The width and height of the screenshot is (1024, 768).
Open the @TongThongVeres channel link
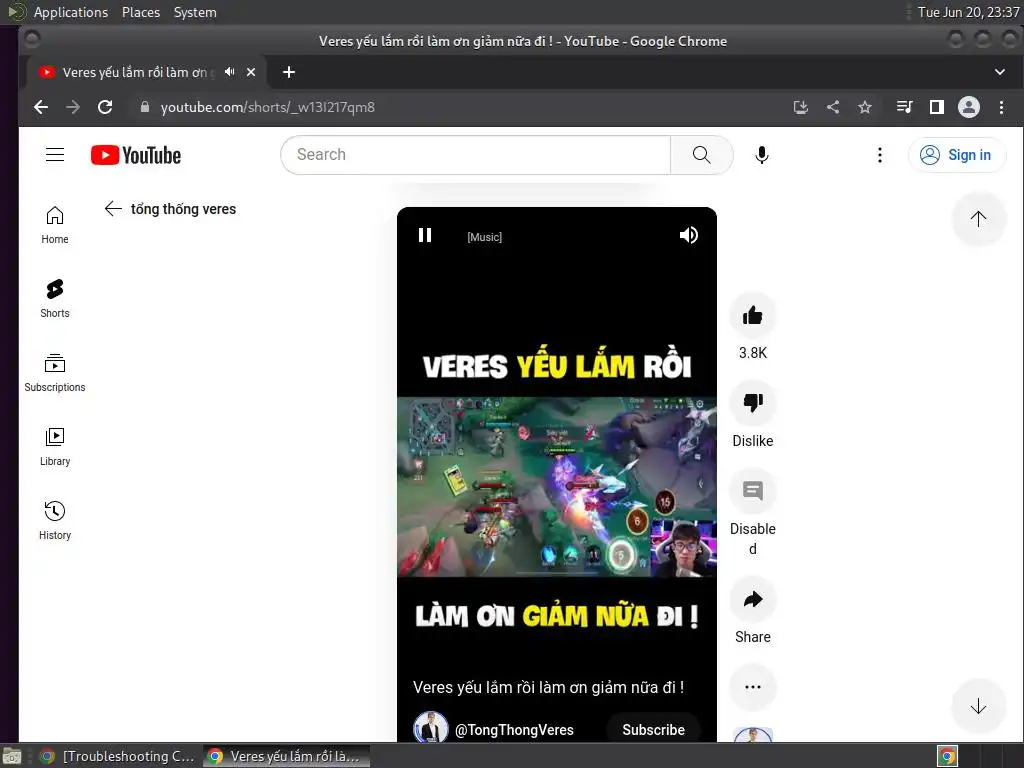click(x=514, y=730)
